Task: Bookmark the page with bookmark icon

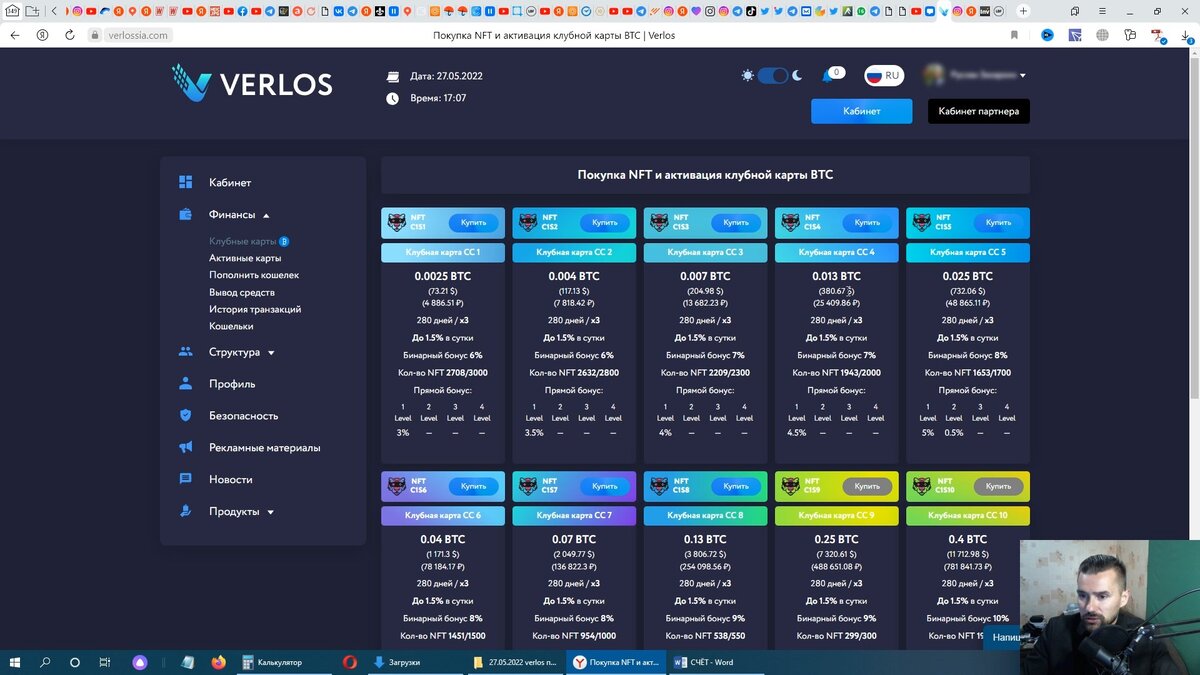Action: click(x=1014, y=35)
